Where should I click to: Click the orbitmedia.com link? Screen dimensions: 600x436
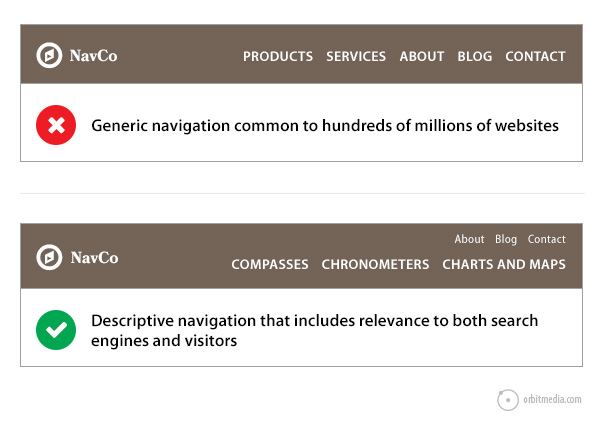pyautogui.click(x=553, y=400)
